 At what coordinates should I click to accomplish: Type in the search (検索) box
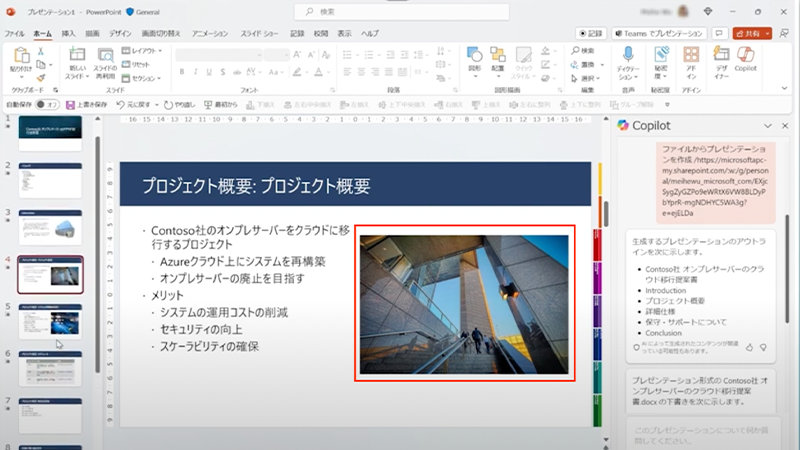point(400,11)
